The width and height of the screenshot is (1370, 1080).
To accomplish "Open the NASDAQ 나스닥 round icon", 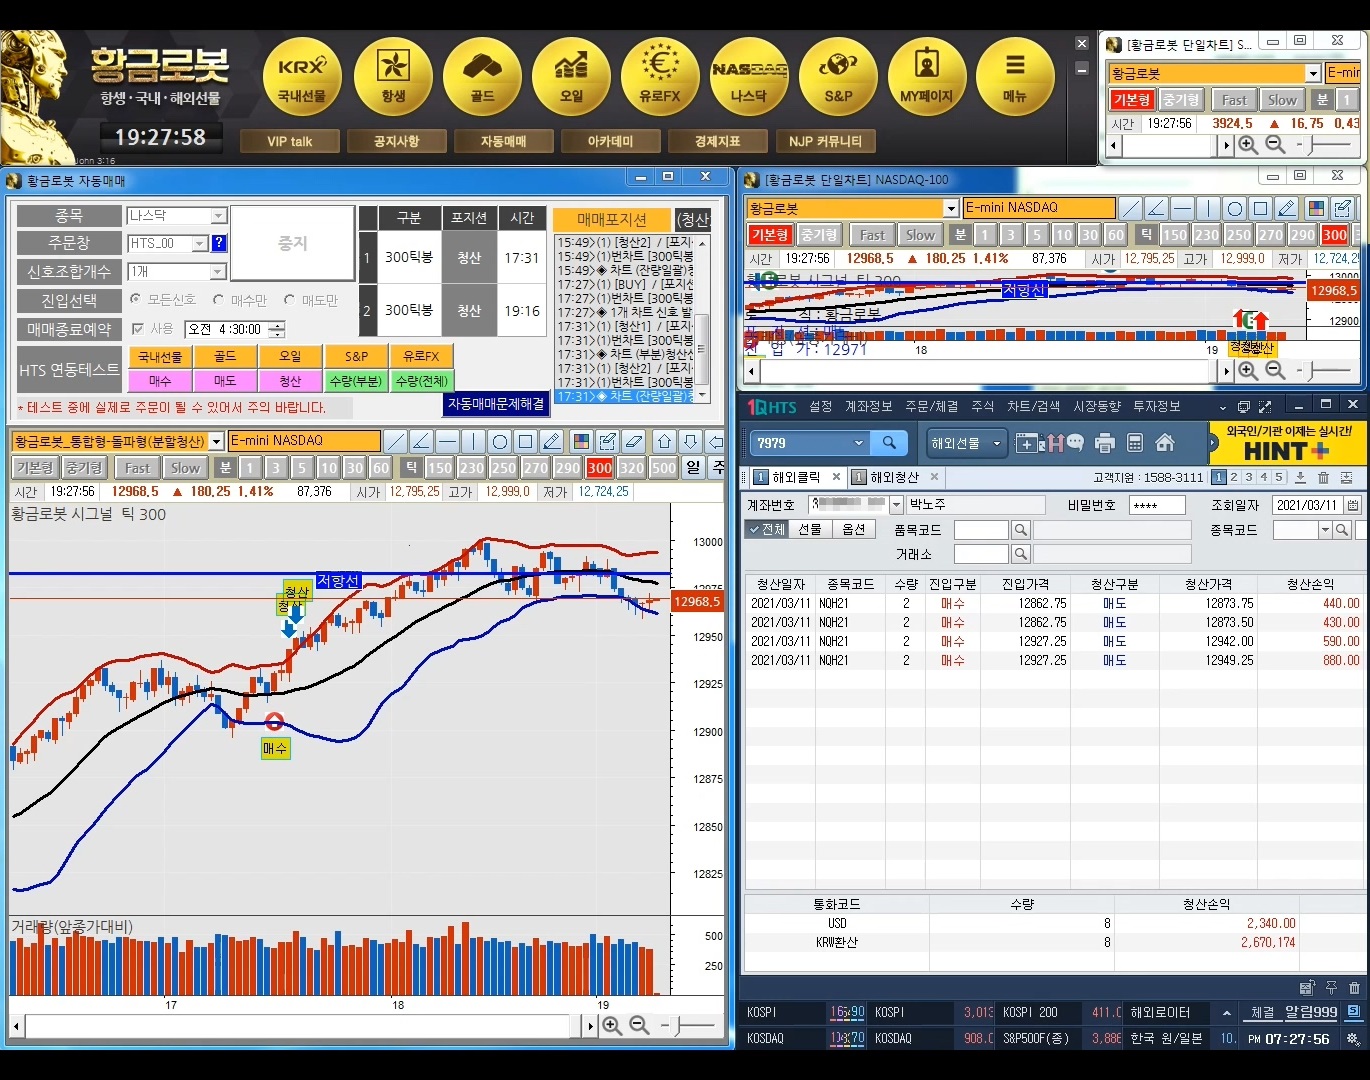I will click(x=749, y=77).
